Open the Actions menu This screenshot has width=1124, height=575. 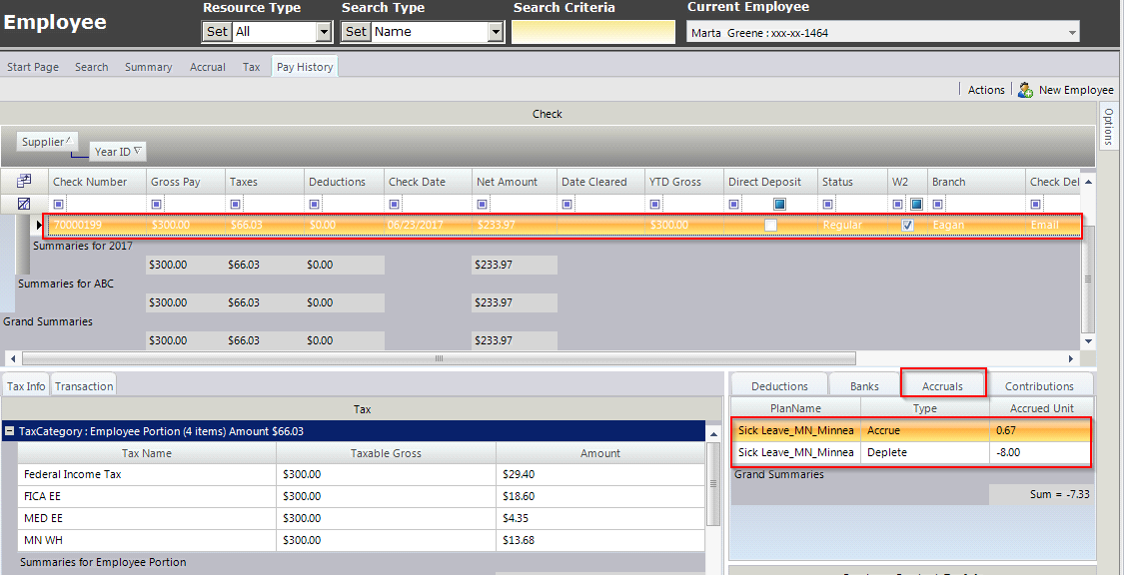tap(986, 90)
